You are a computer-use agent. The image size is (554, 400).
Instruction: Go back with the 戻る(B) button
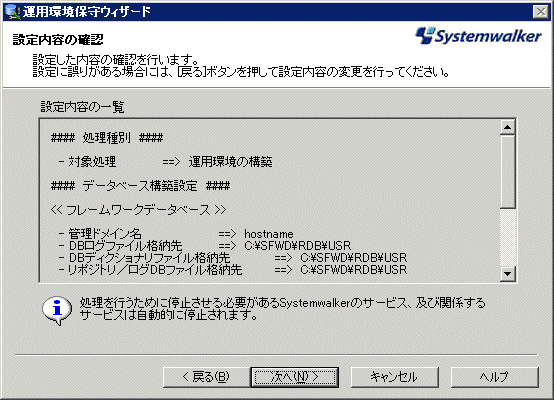[206, 377]
